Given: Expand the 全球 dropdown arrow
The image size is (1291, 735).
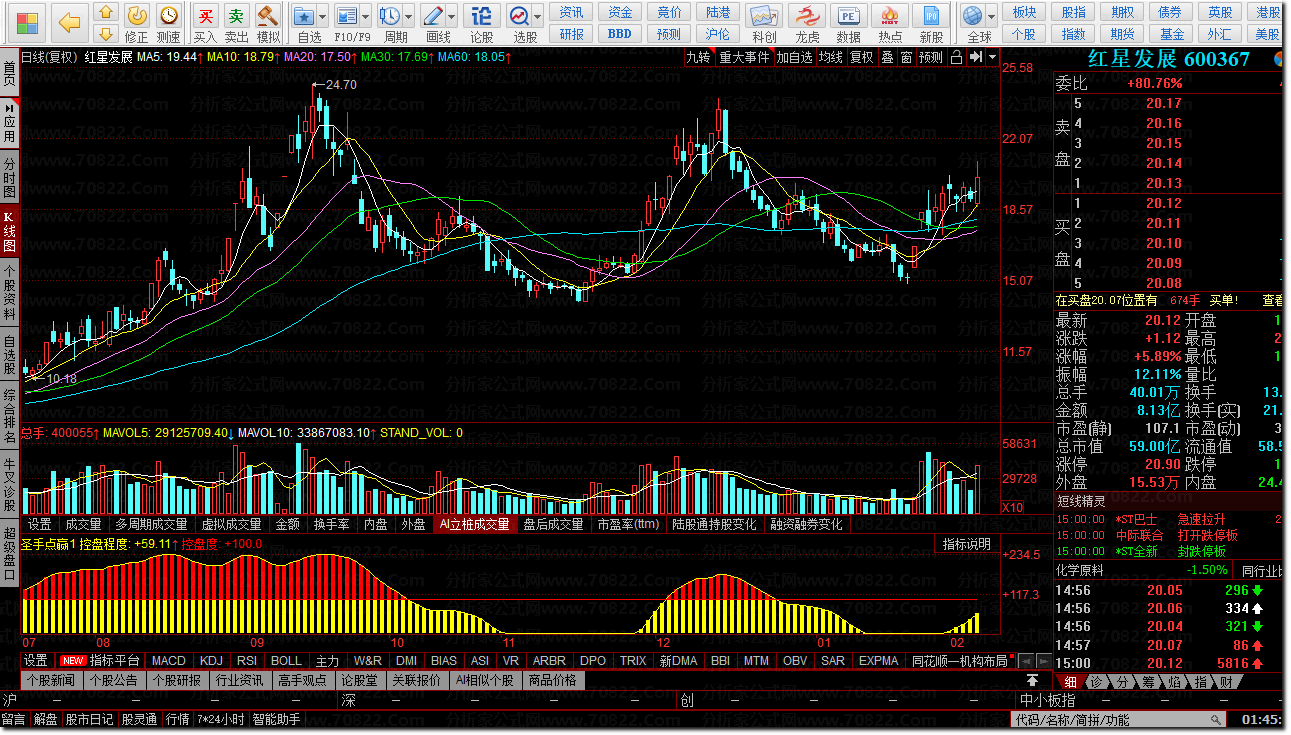Looking at the screenshot, I should pyautogui.click(x=992, y=16).
